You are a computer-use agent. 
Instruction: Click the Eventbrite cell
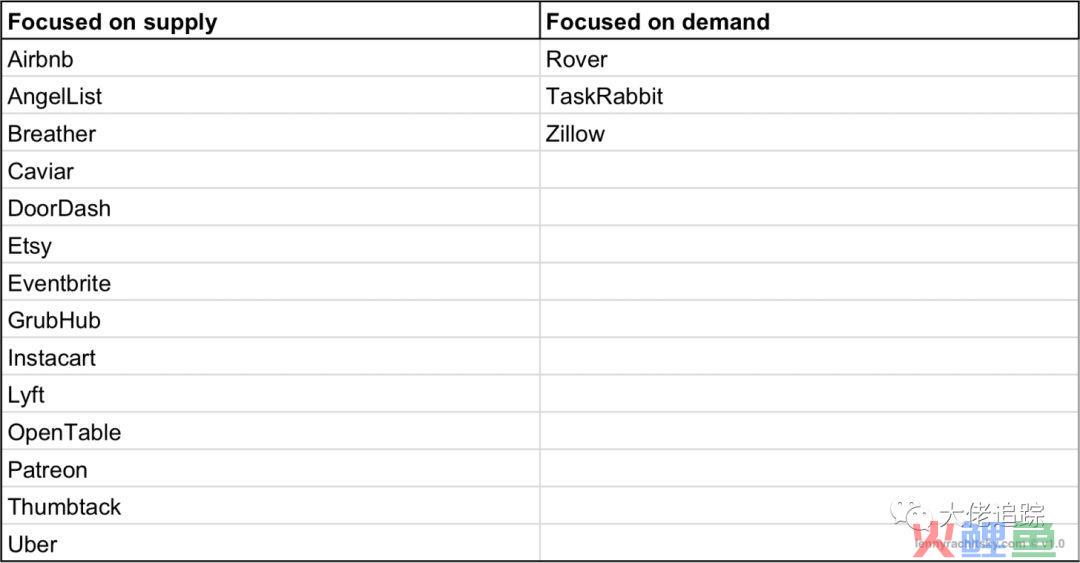[x=270, y=282]
